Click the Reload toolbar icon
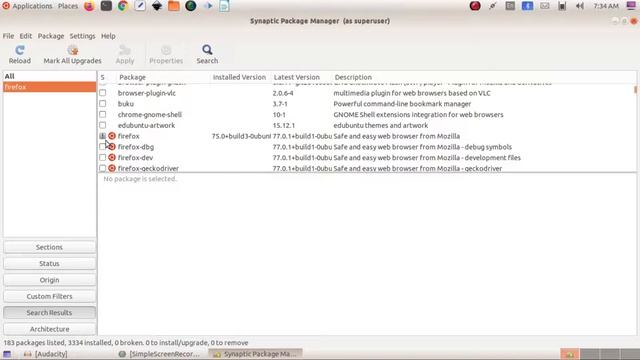 [x=20, y=50]
